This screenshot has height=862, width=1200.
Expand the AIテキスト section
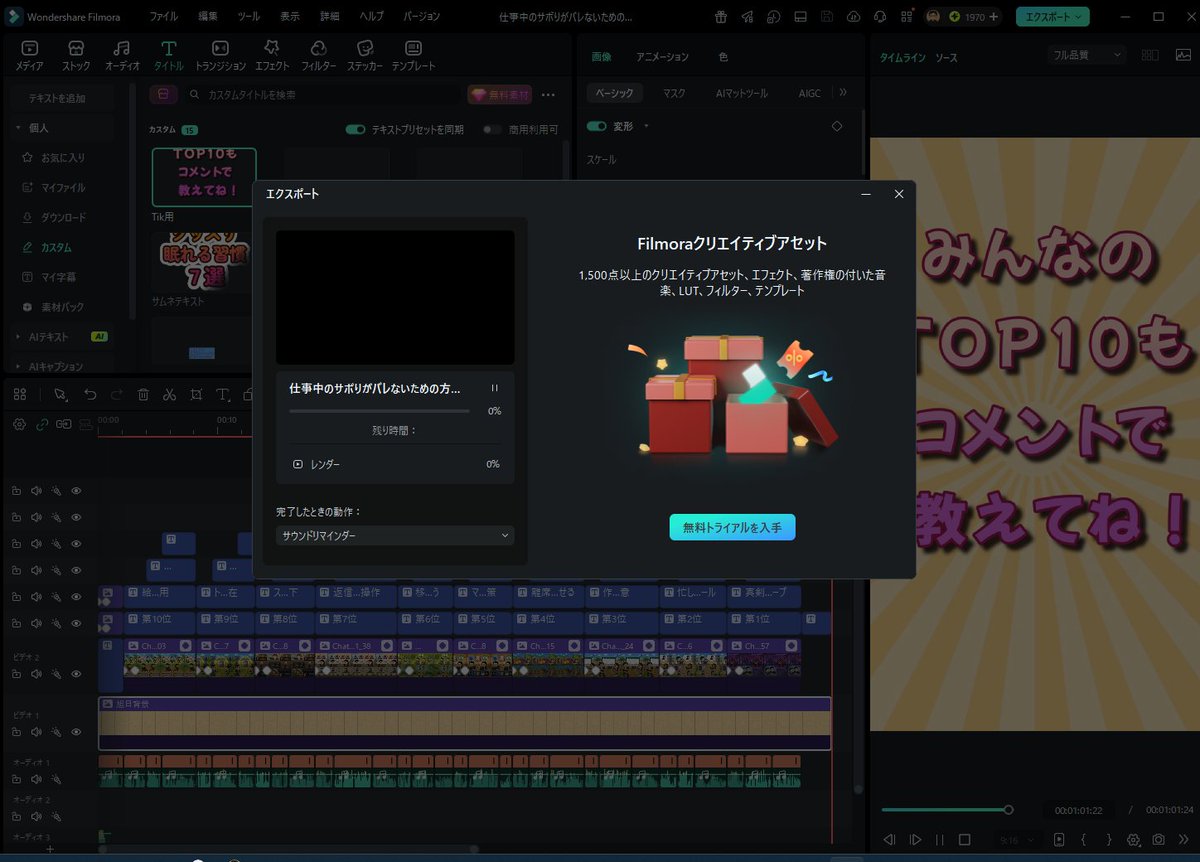tap(18, 337)
